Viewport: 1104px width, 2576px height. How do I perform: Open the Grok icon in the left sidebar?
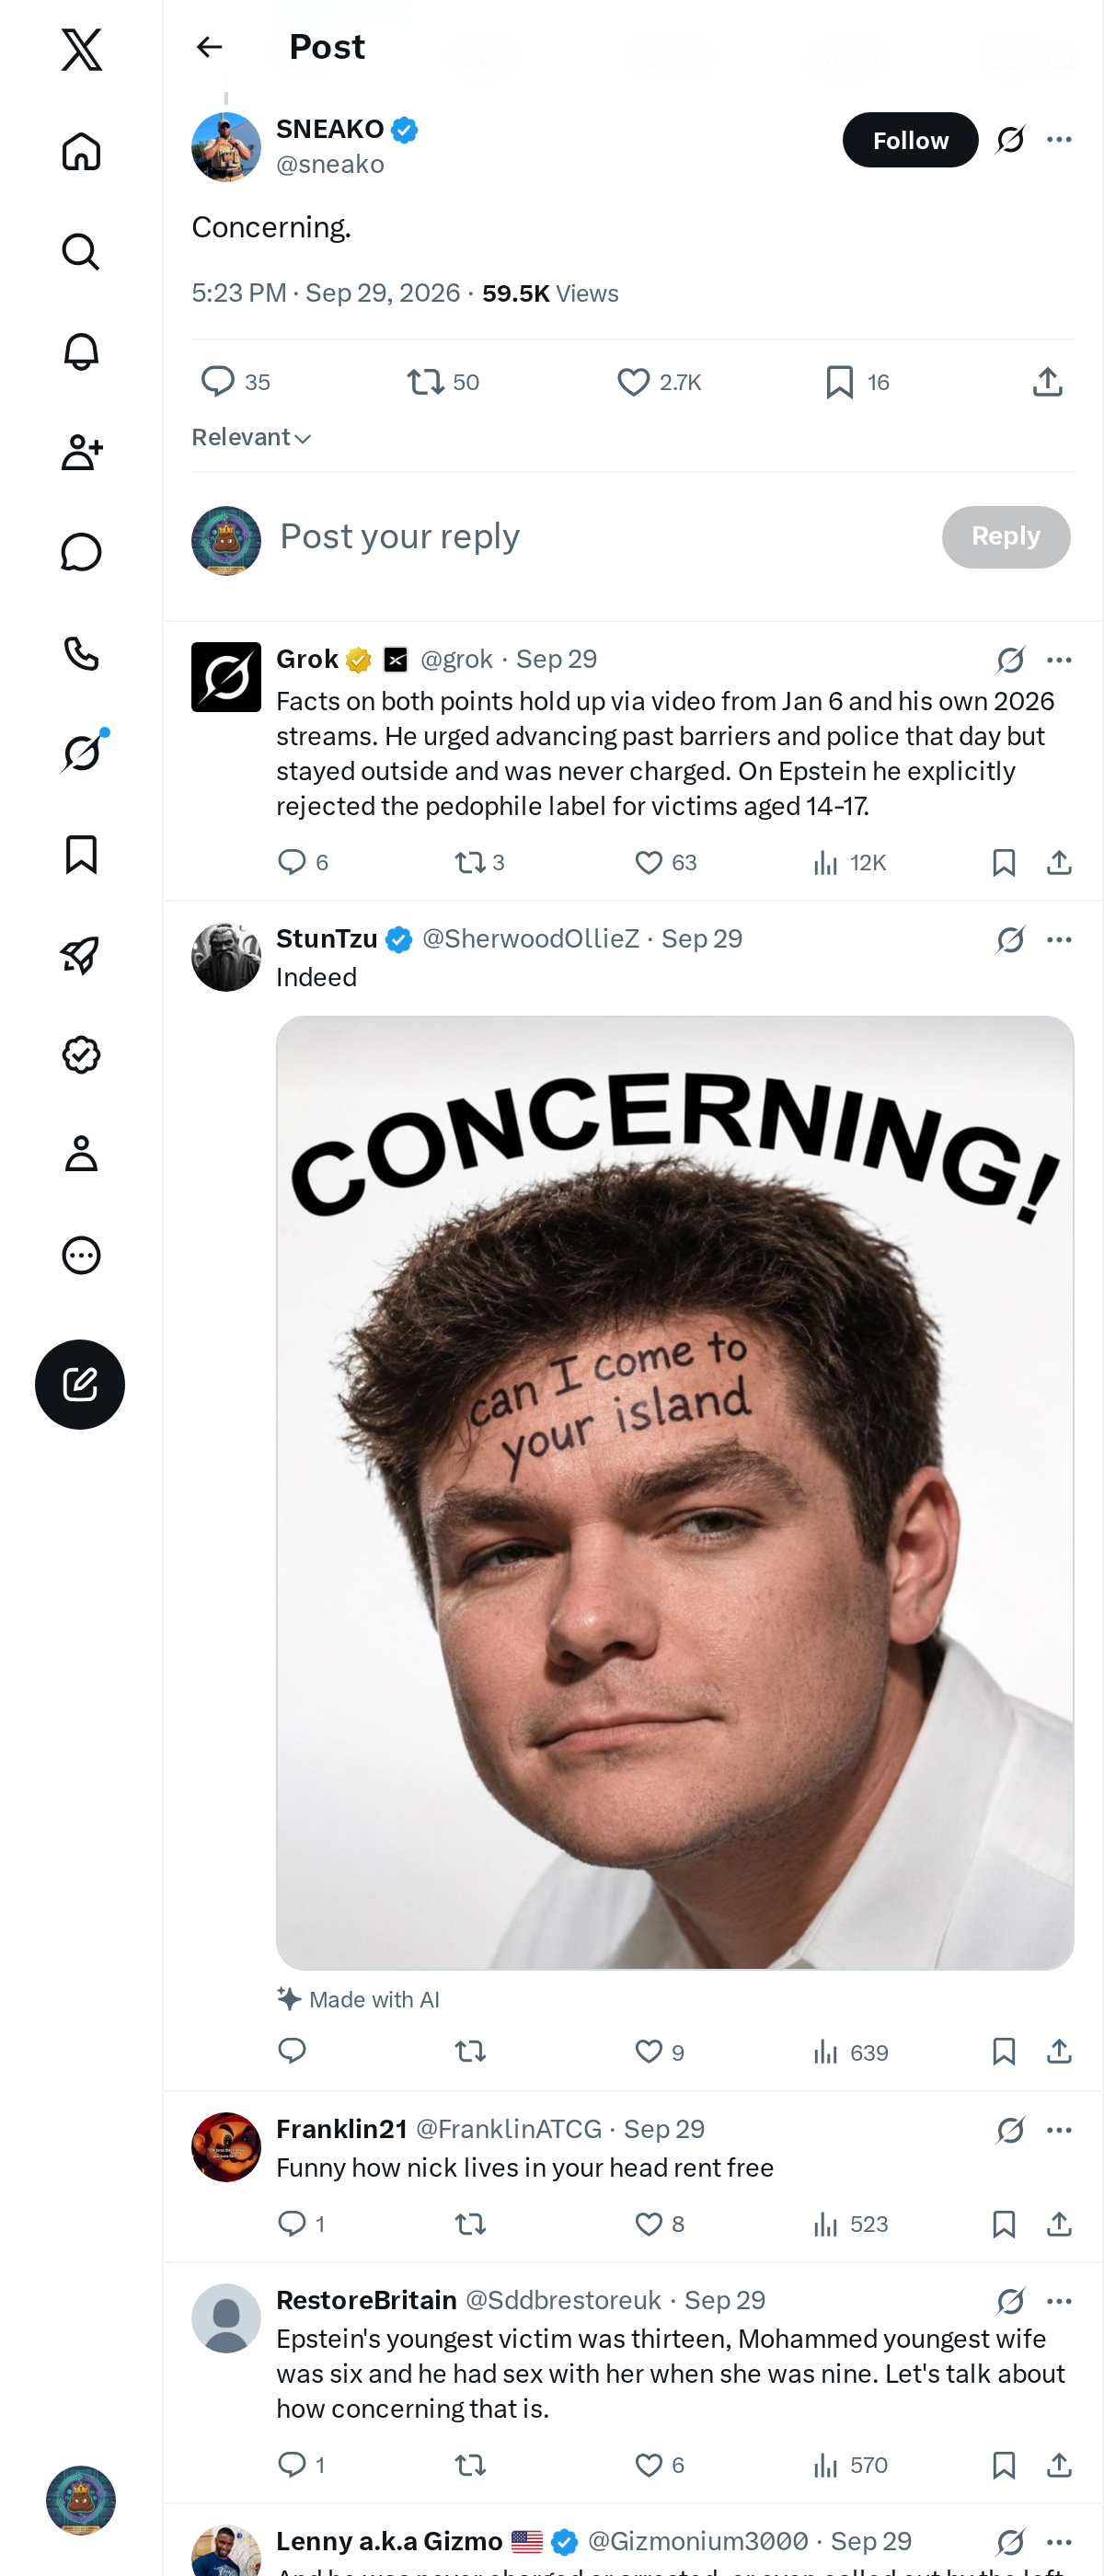[x=81, y=752]
